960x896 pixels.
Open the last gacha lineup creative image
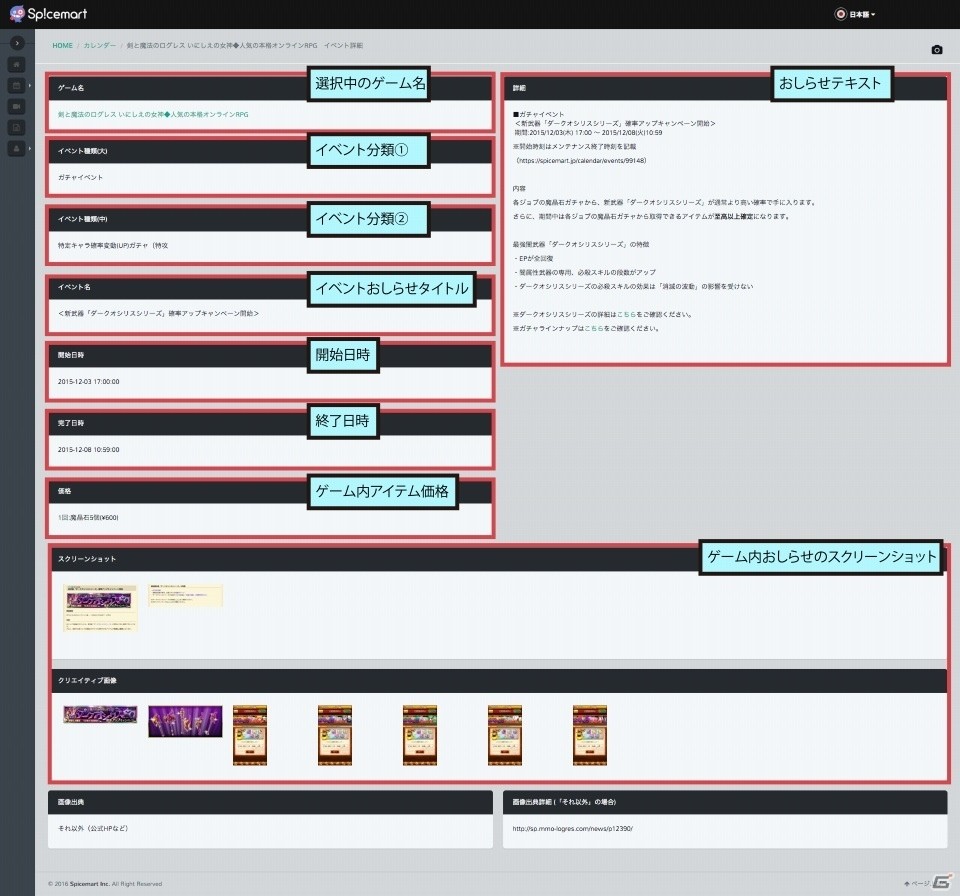(590, 735)
